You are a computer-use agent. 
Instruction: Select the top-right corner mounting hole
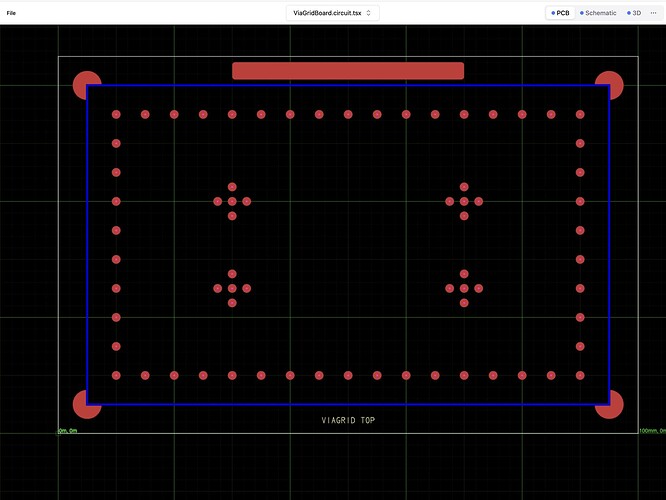[609, 85]
